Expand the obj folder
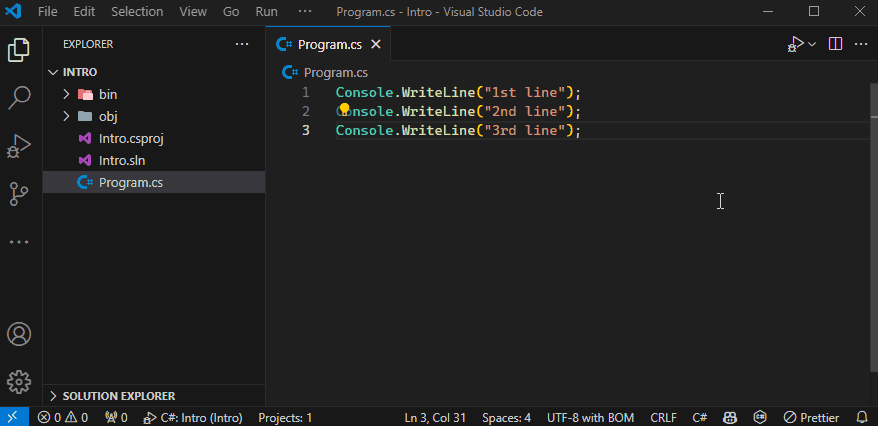The image size is (878, 426). [154, 116]
